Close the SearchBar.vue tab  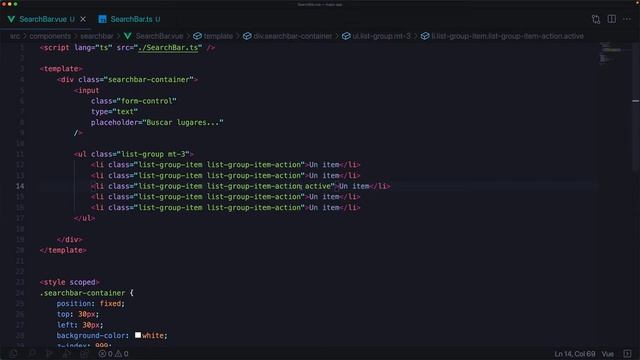coord(83,19)
